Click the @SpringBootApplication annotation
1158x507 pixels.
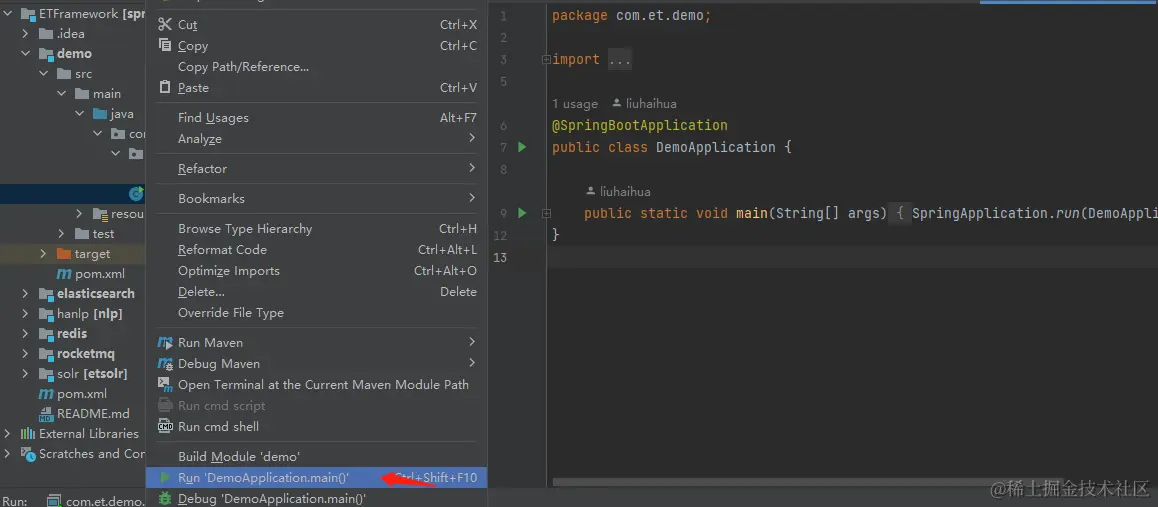pos(640,125)
